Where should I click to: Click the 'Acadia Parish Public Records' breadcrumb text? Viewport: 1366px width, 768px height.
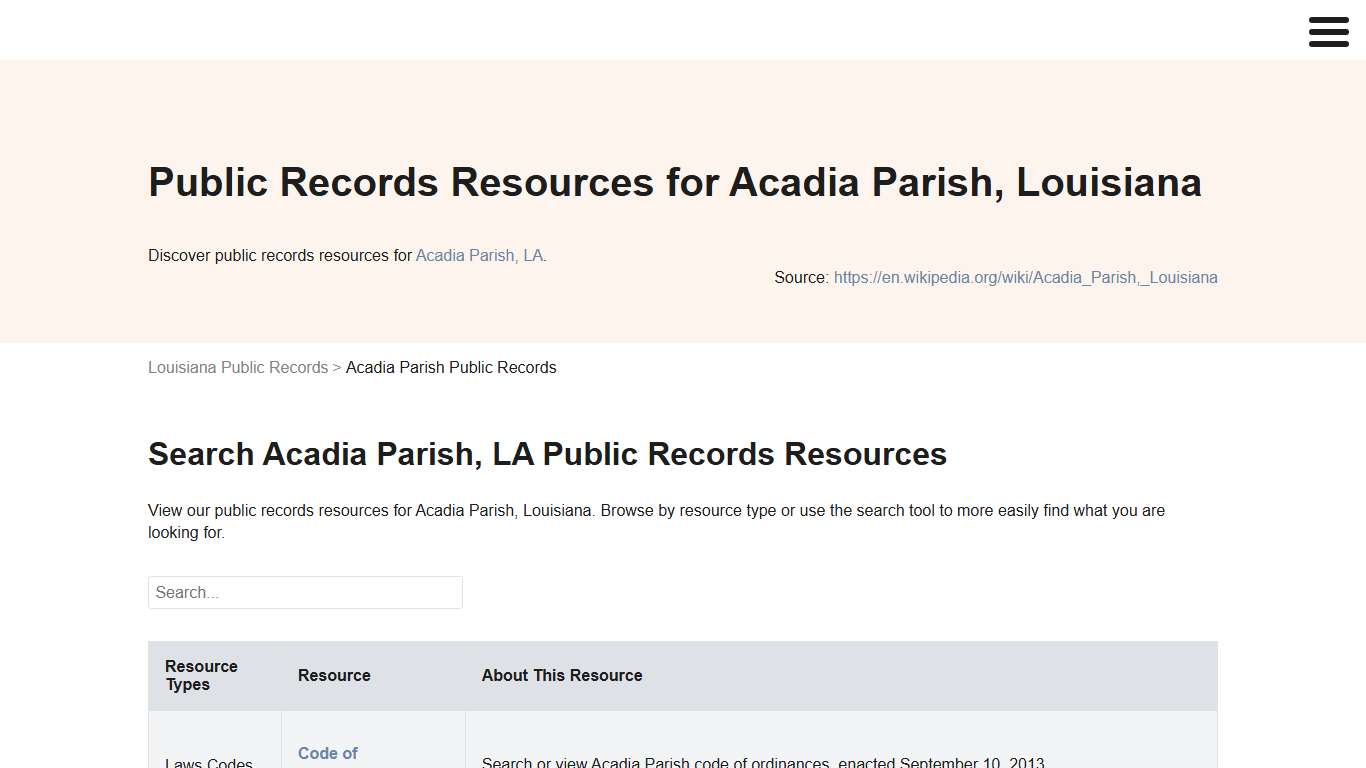pos(451,367)
